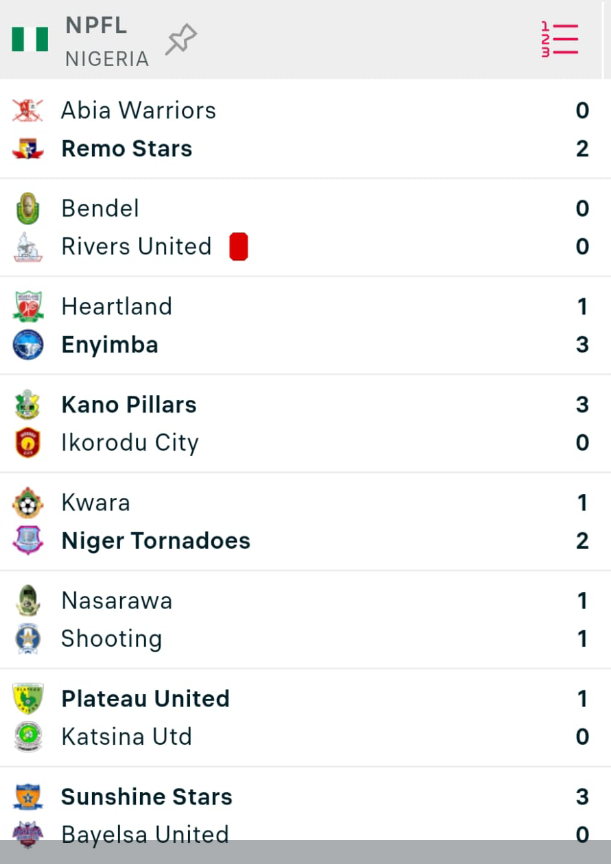Open the Heartland vs Enyimba match

(x=300, y=326)
